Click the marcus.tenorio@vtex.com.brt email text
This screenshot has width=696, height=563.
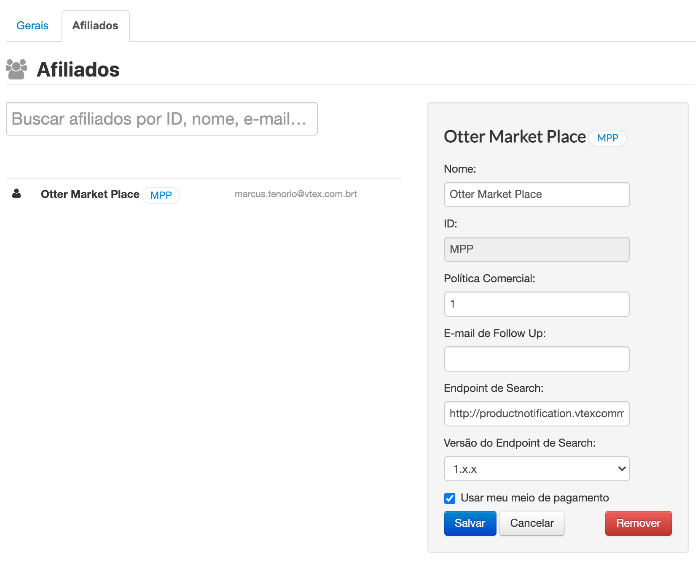(x=296, y=194)
